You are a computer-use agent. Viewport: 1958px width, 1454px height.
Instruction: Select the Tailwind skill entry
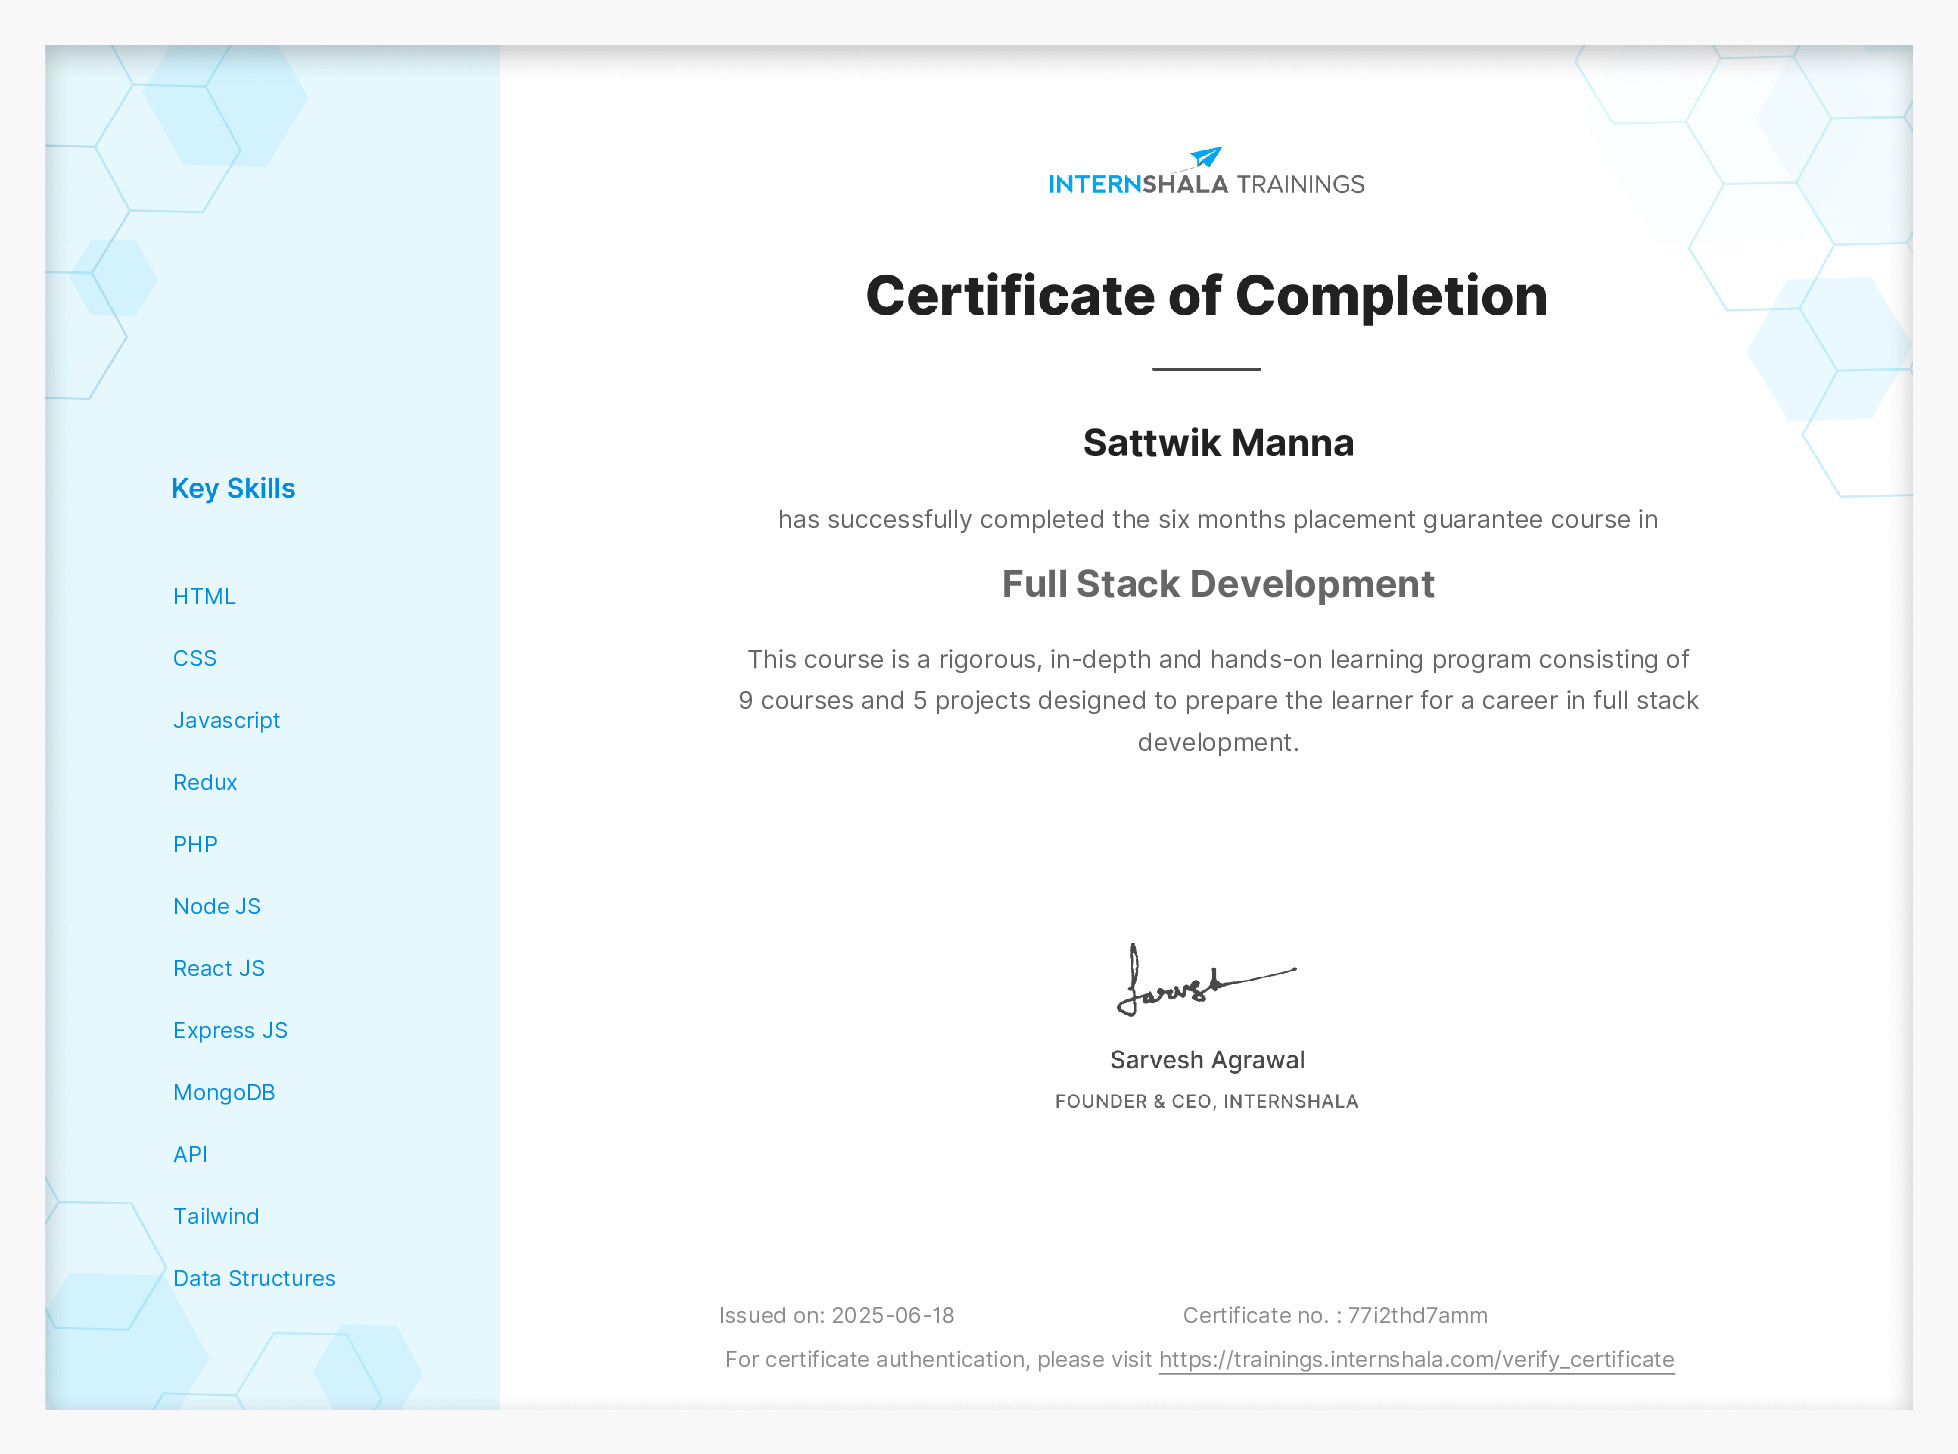(x=216, y=1216)
